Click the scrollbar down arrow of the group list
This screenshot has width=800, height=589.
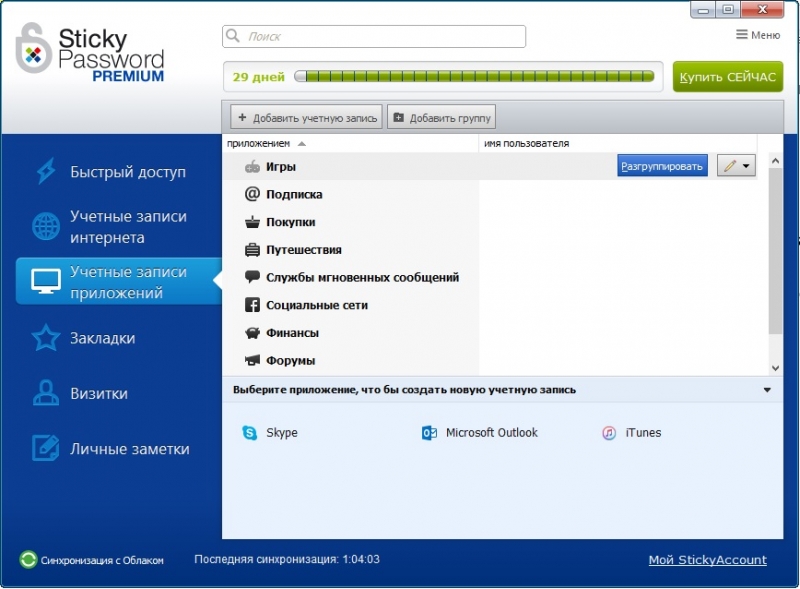point(776,368)
